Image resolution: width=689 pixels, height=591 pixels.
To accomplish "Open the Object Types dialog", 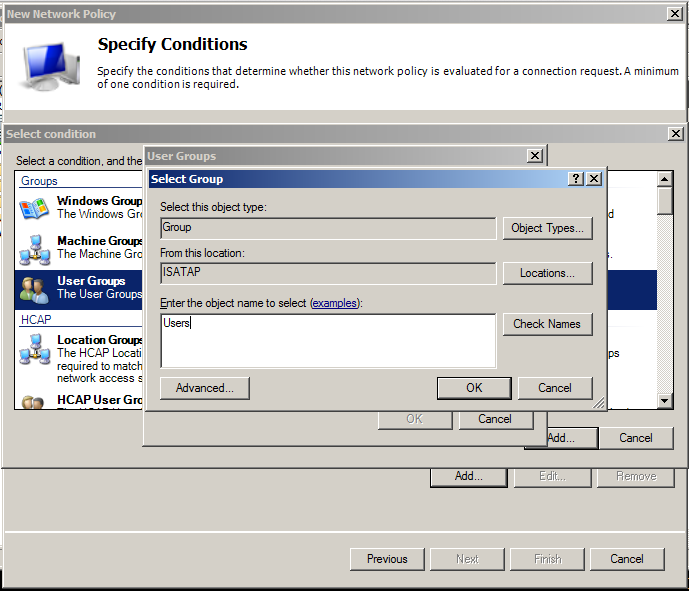I will click(x=547, y=228).
